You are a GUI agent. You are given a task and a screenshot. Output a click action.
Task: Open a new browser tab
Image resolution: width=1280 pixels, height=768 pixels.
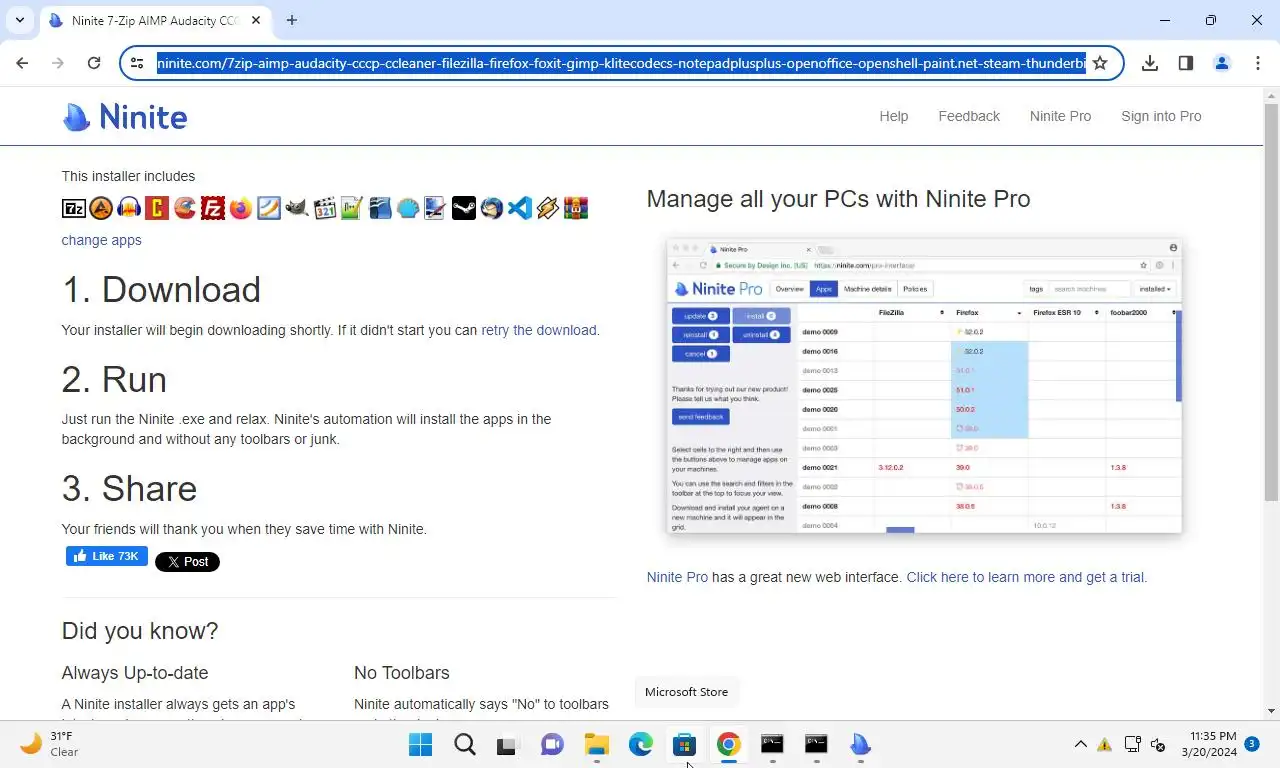pos(292,20)
